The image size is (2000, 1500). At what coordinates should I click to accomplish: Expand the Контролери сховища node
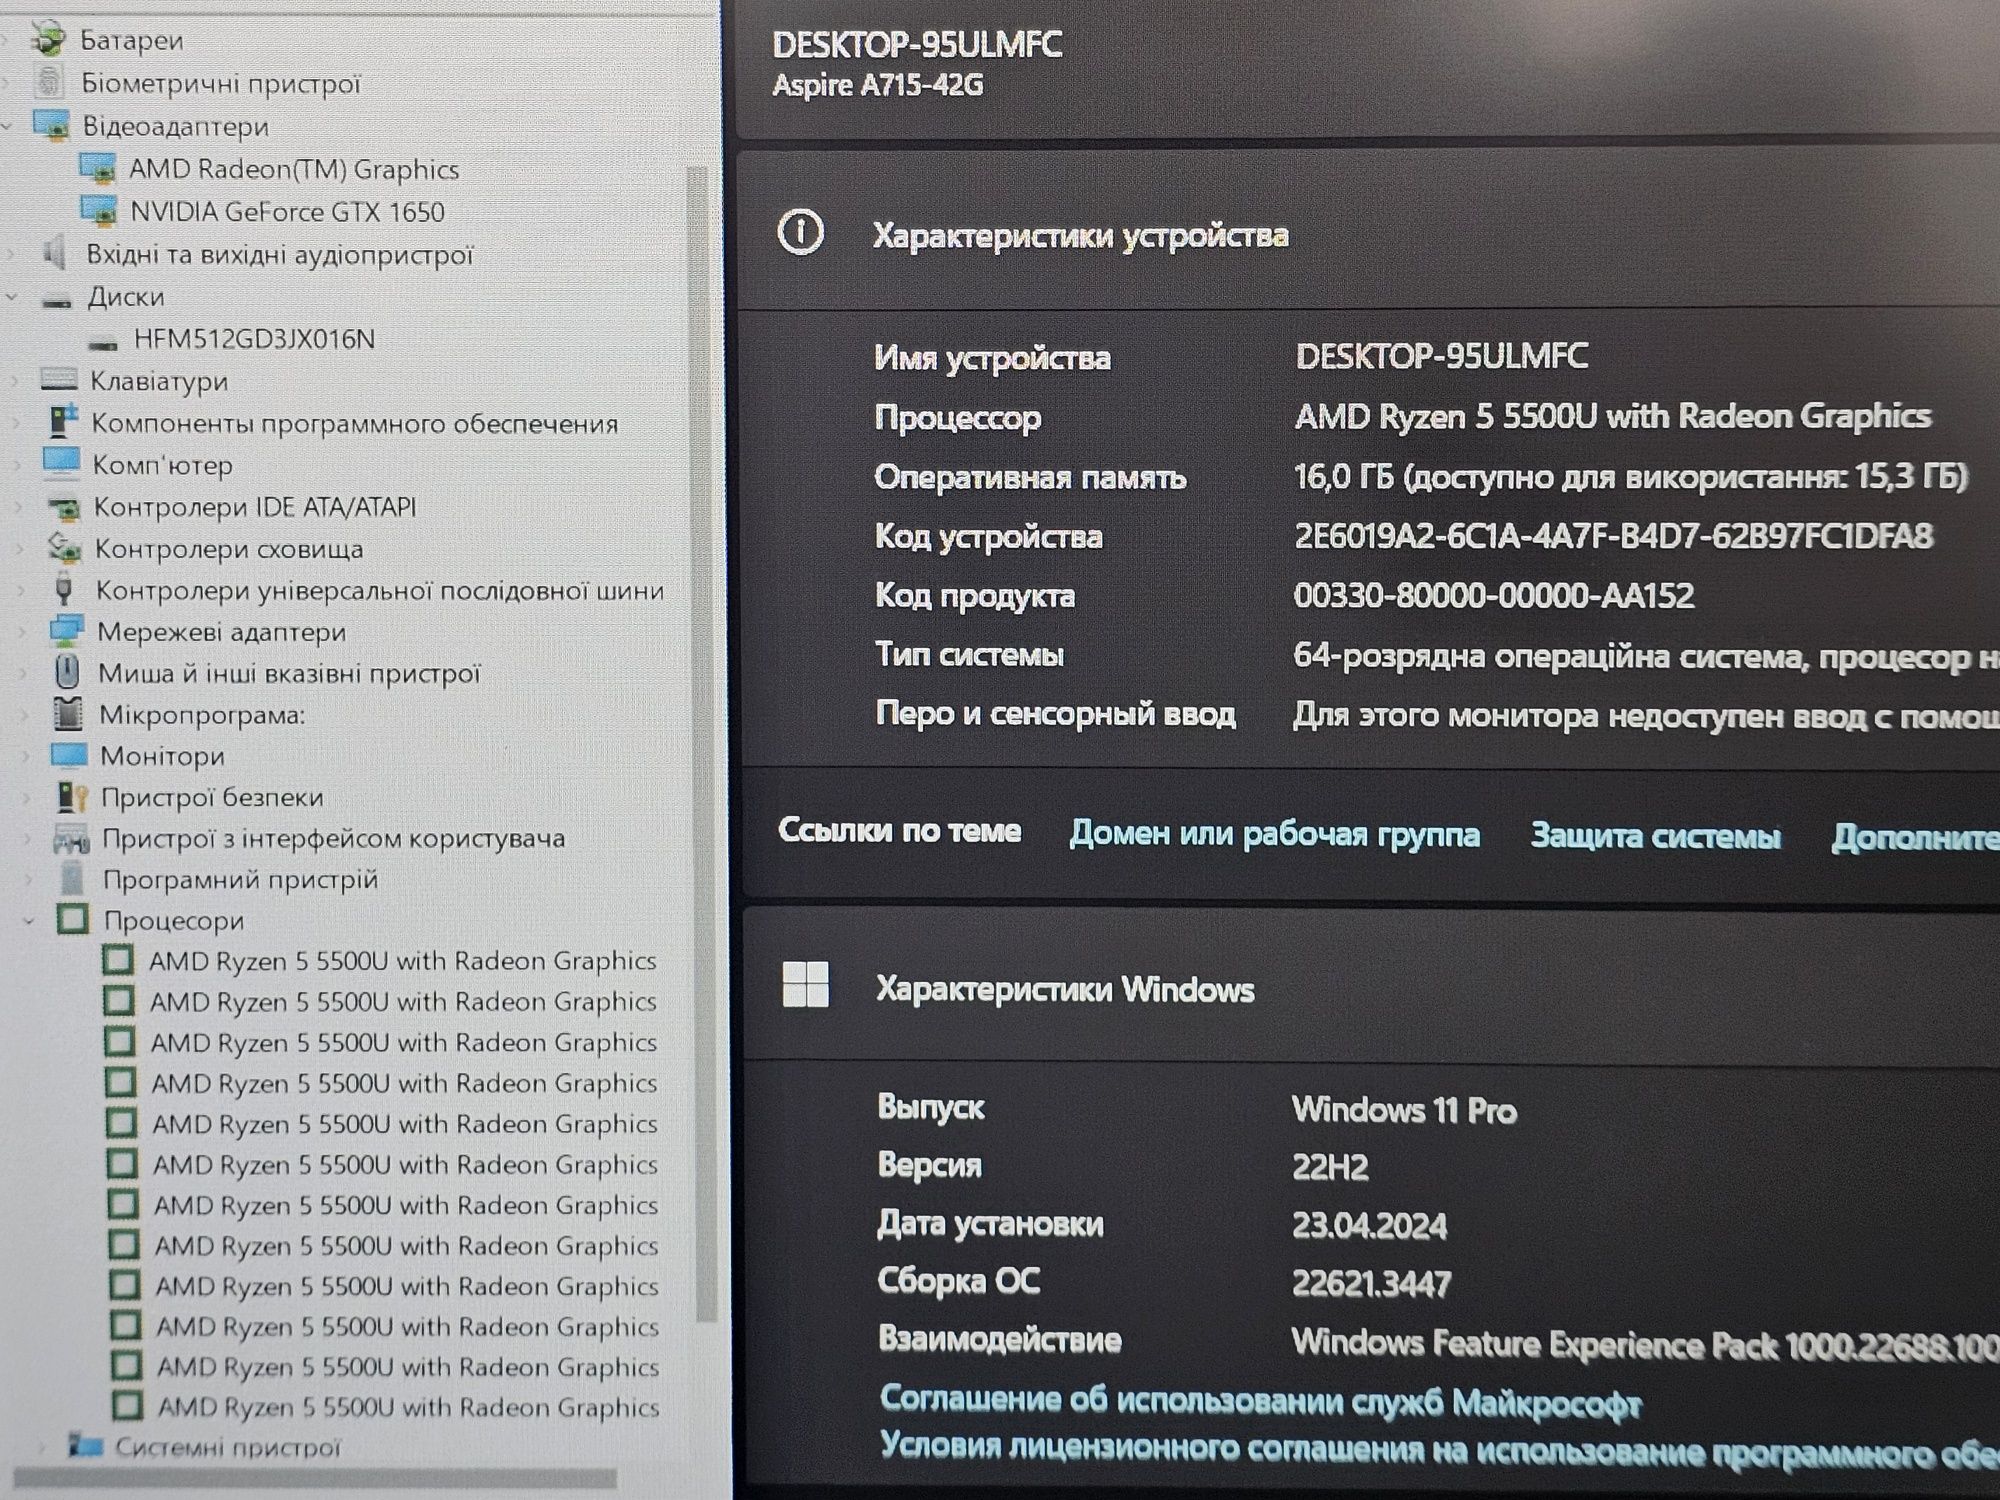coord(19,549)
